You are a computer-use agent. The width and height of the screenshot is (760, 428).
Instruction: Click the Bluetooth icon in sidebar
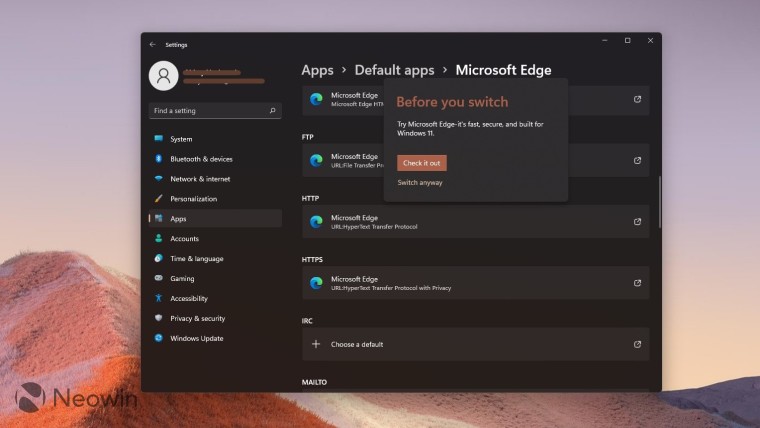(158, 158)
